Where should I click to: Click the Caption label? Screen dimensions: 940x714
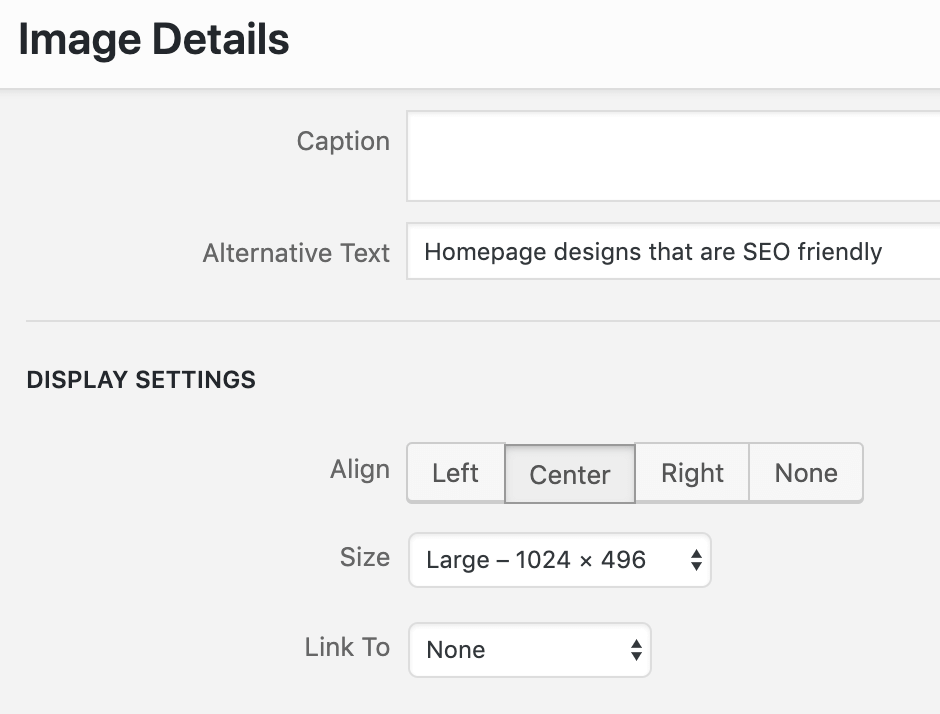(x=344, y=141)
